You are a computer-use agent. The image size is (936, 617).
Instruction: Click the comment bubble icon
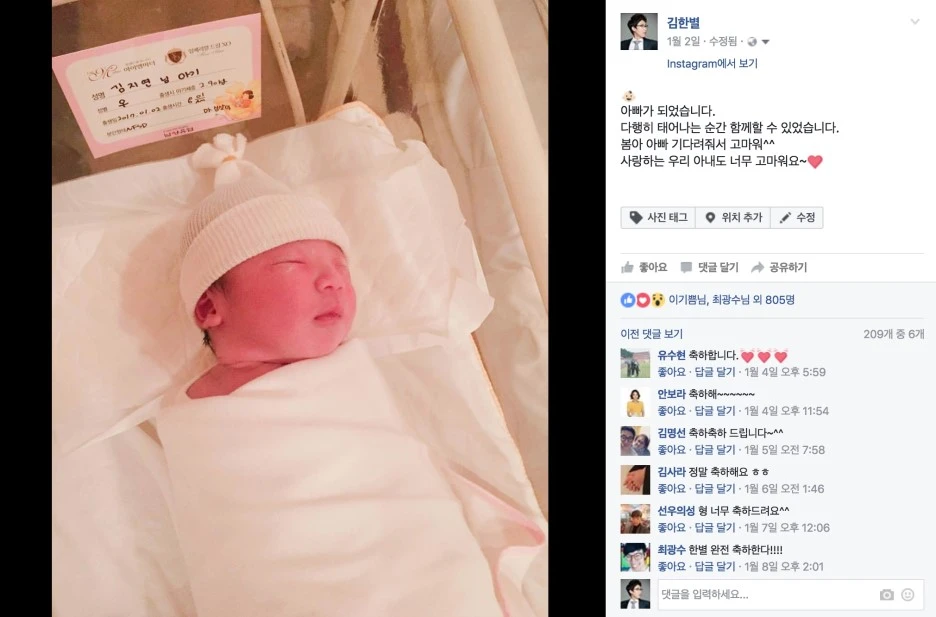point(686,267)
